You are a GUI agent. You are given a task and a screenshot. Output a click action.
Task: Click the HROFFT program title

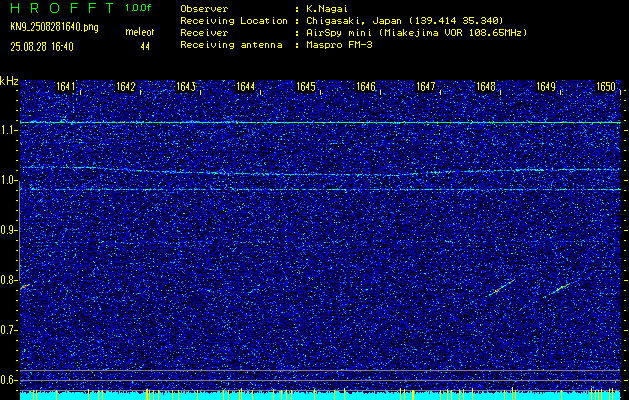tap(61, 8)
